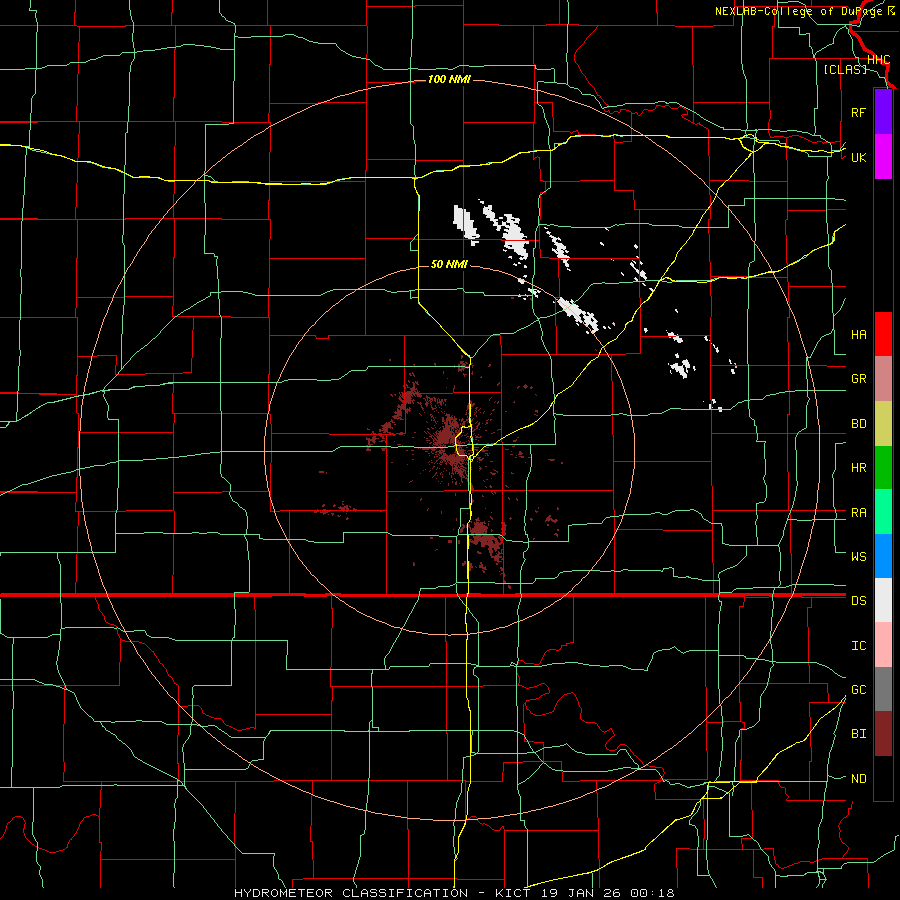Pick the HR green legend swatch

883,467
